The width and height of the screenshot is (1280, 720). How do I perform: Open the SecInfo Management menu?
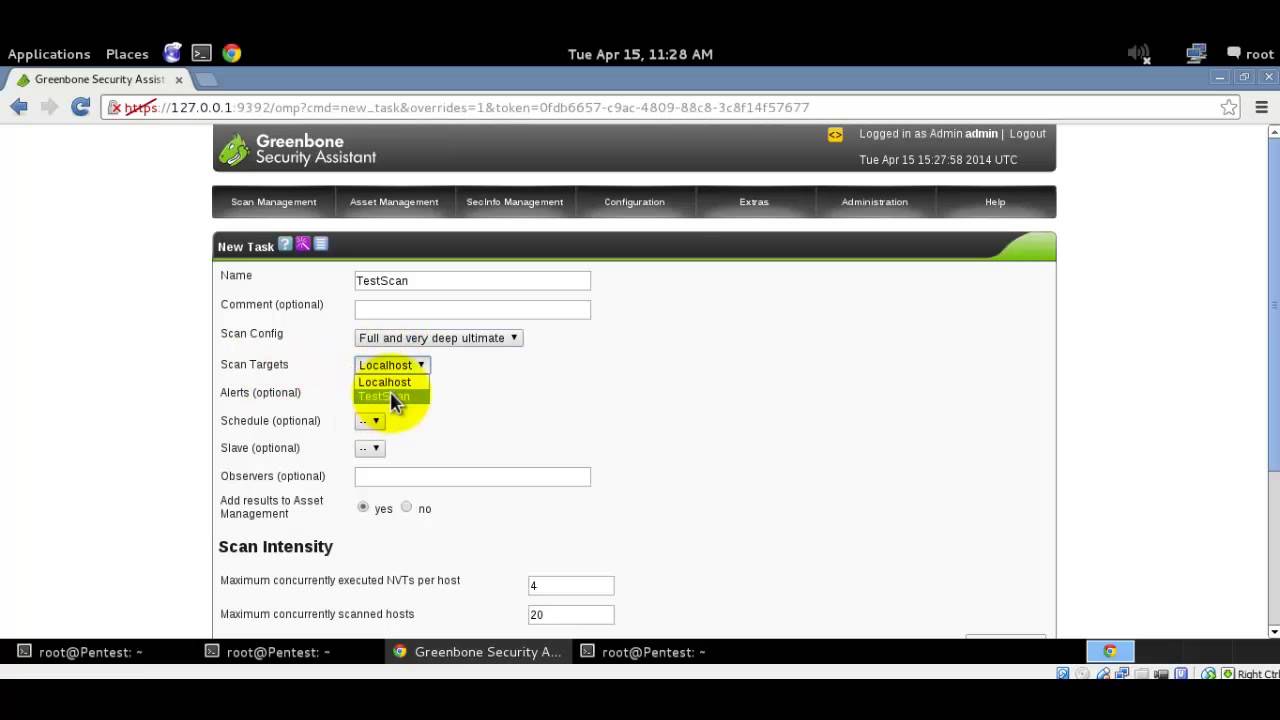point(514,202)
